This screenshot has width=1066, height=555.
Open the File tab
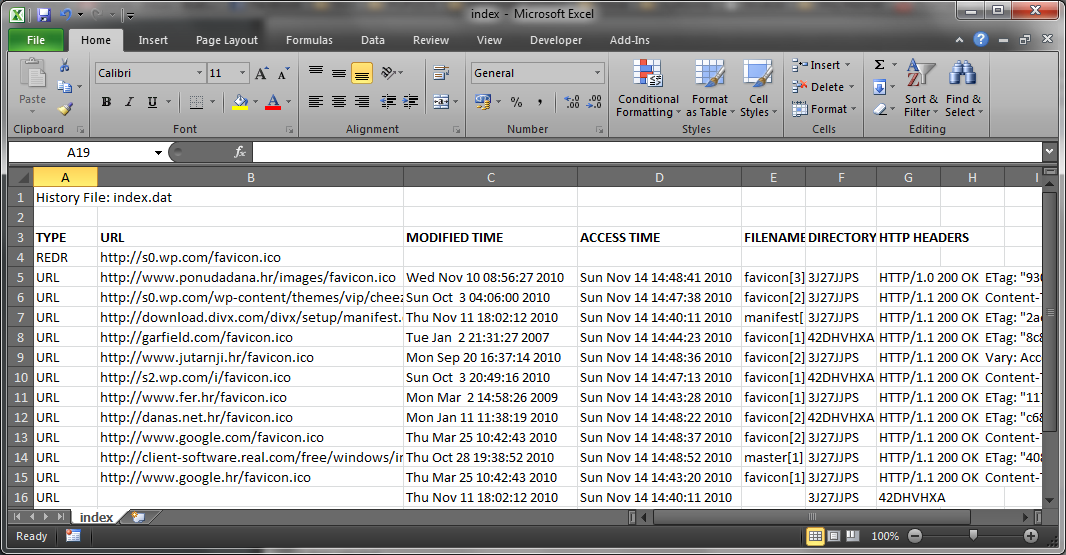[x=36, y=40]
